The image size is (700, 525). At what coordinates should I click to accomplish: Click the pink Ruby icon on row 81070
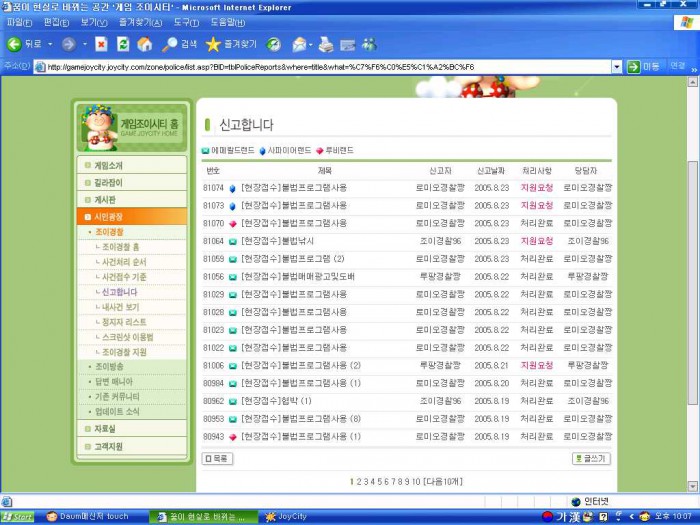(x=232, y=223)
